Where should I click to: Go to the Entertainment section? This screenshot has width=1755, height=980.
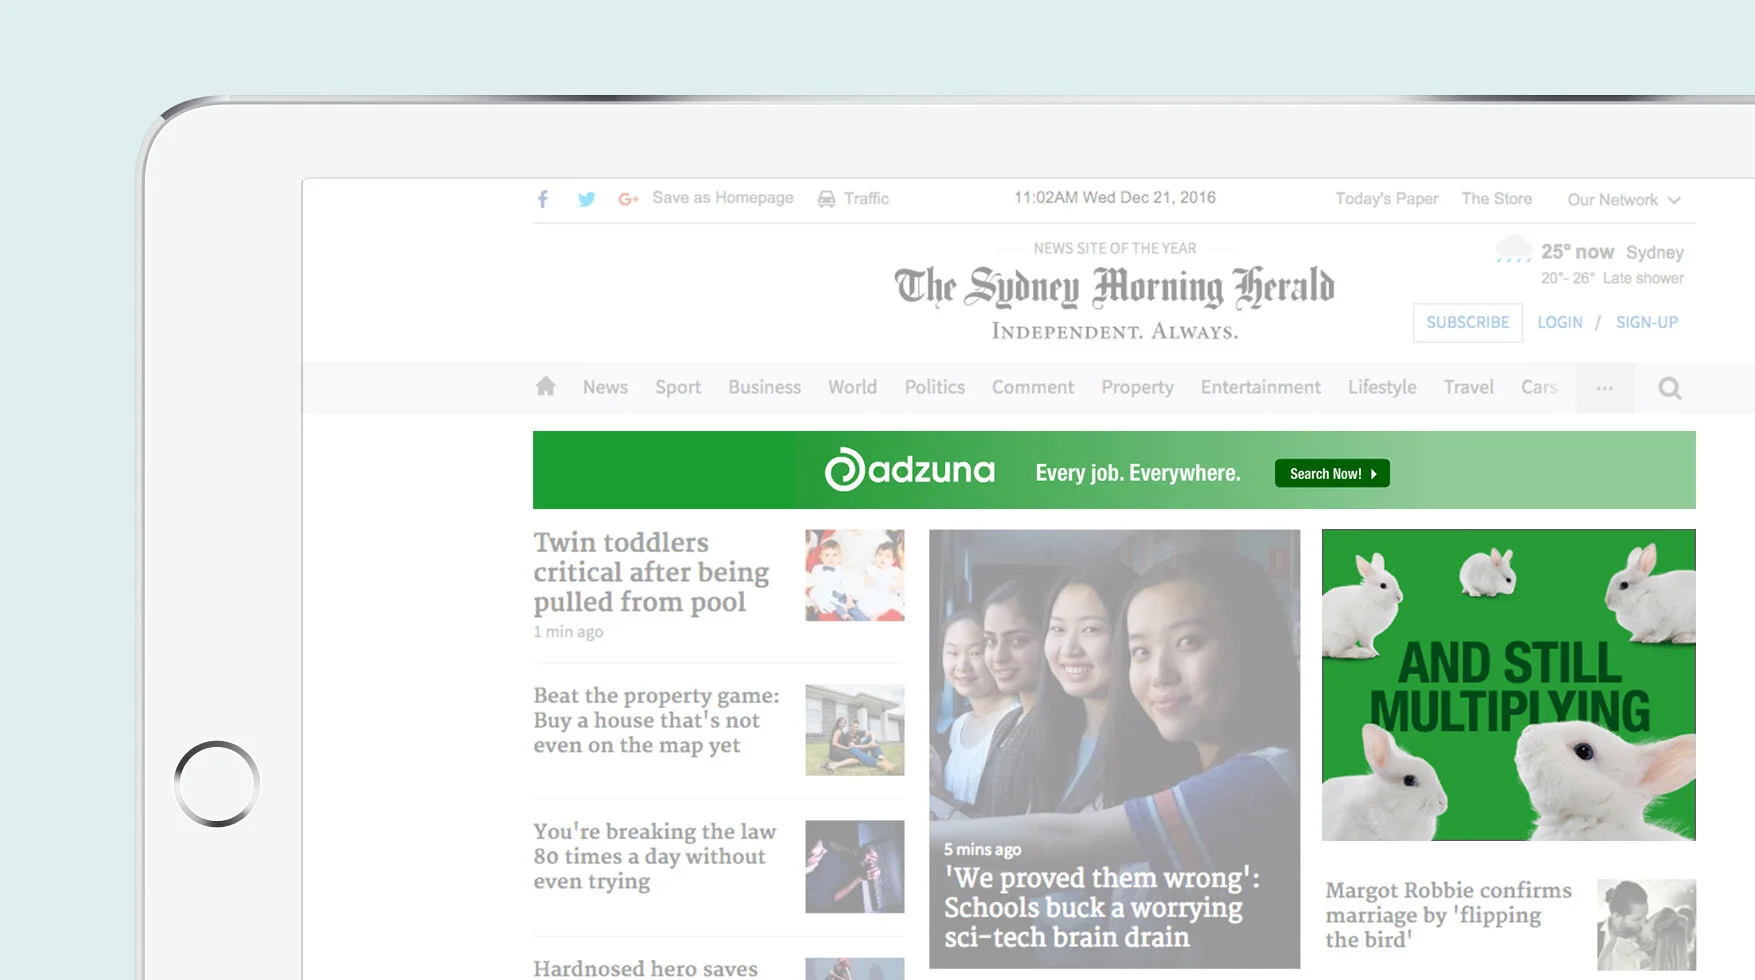tap(1260, 387)
